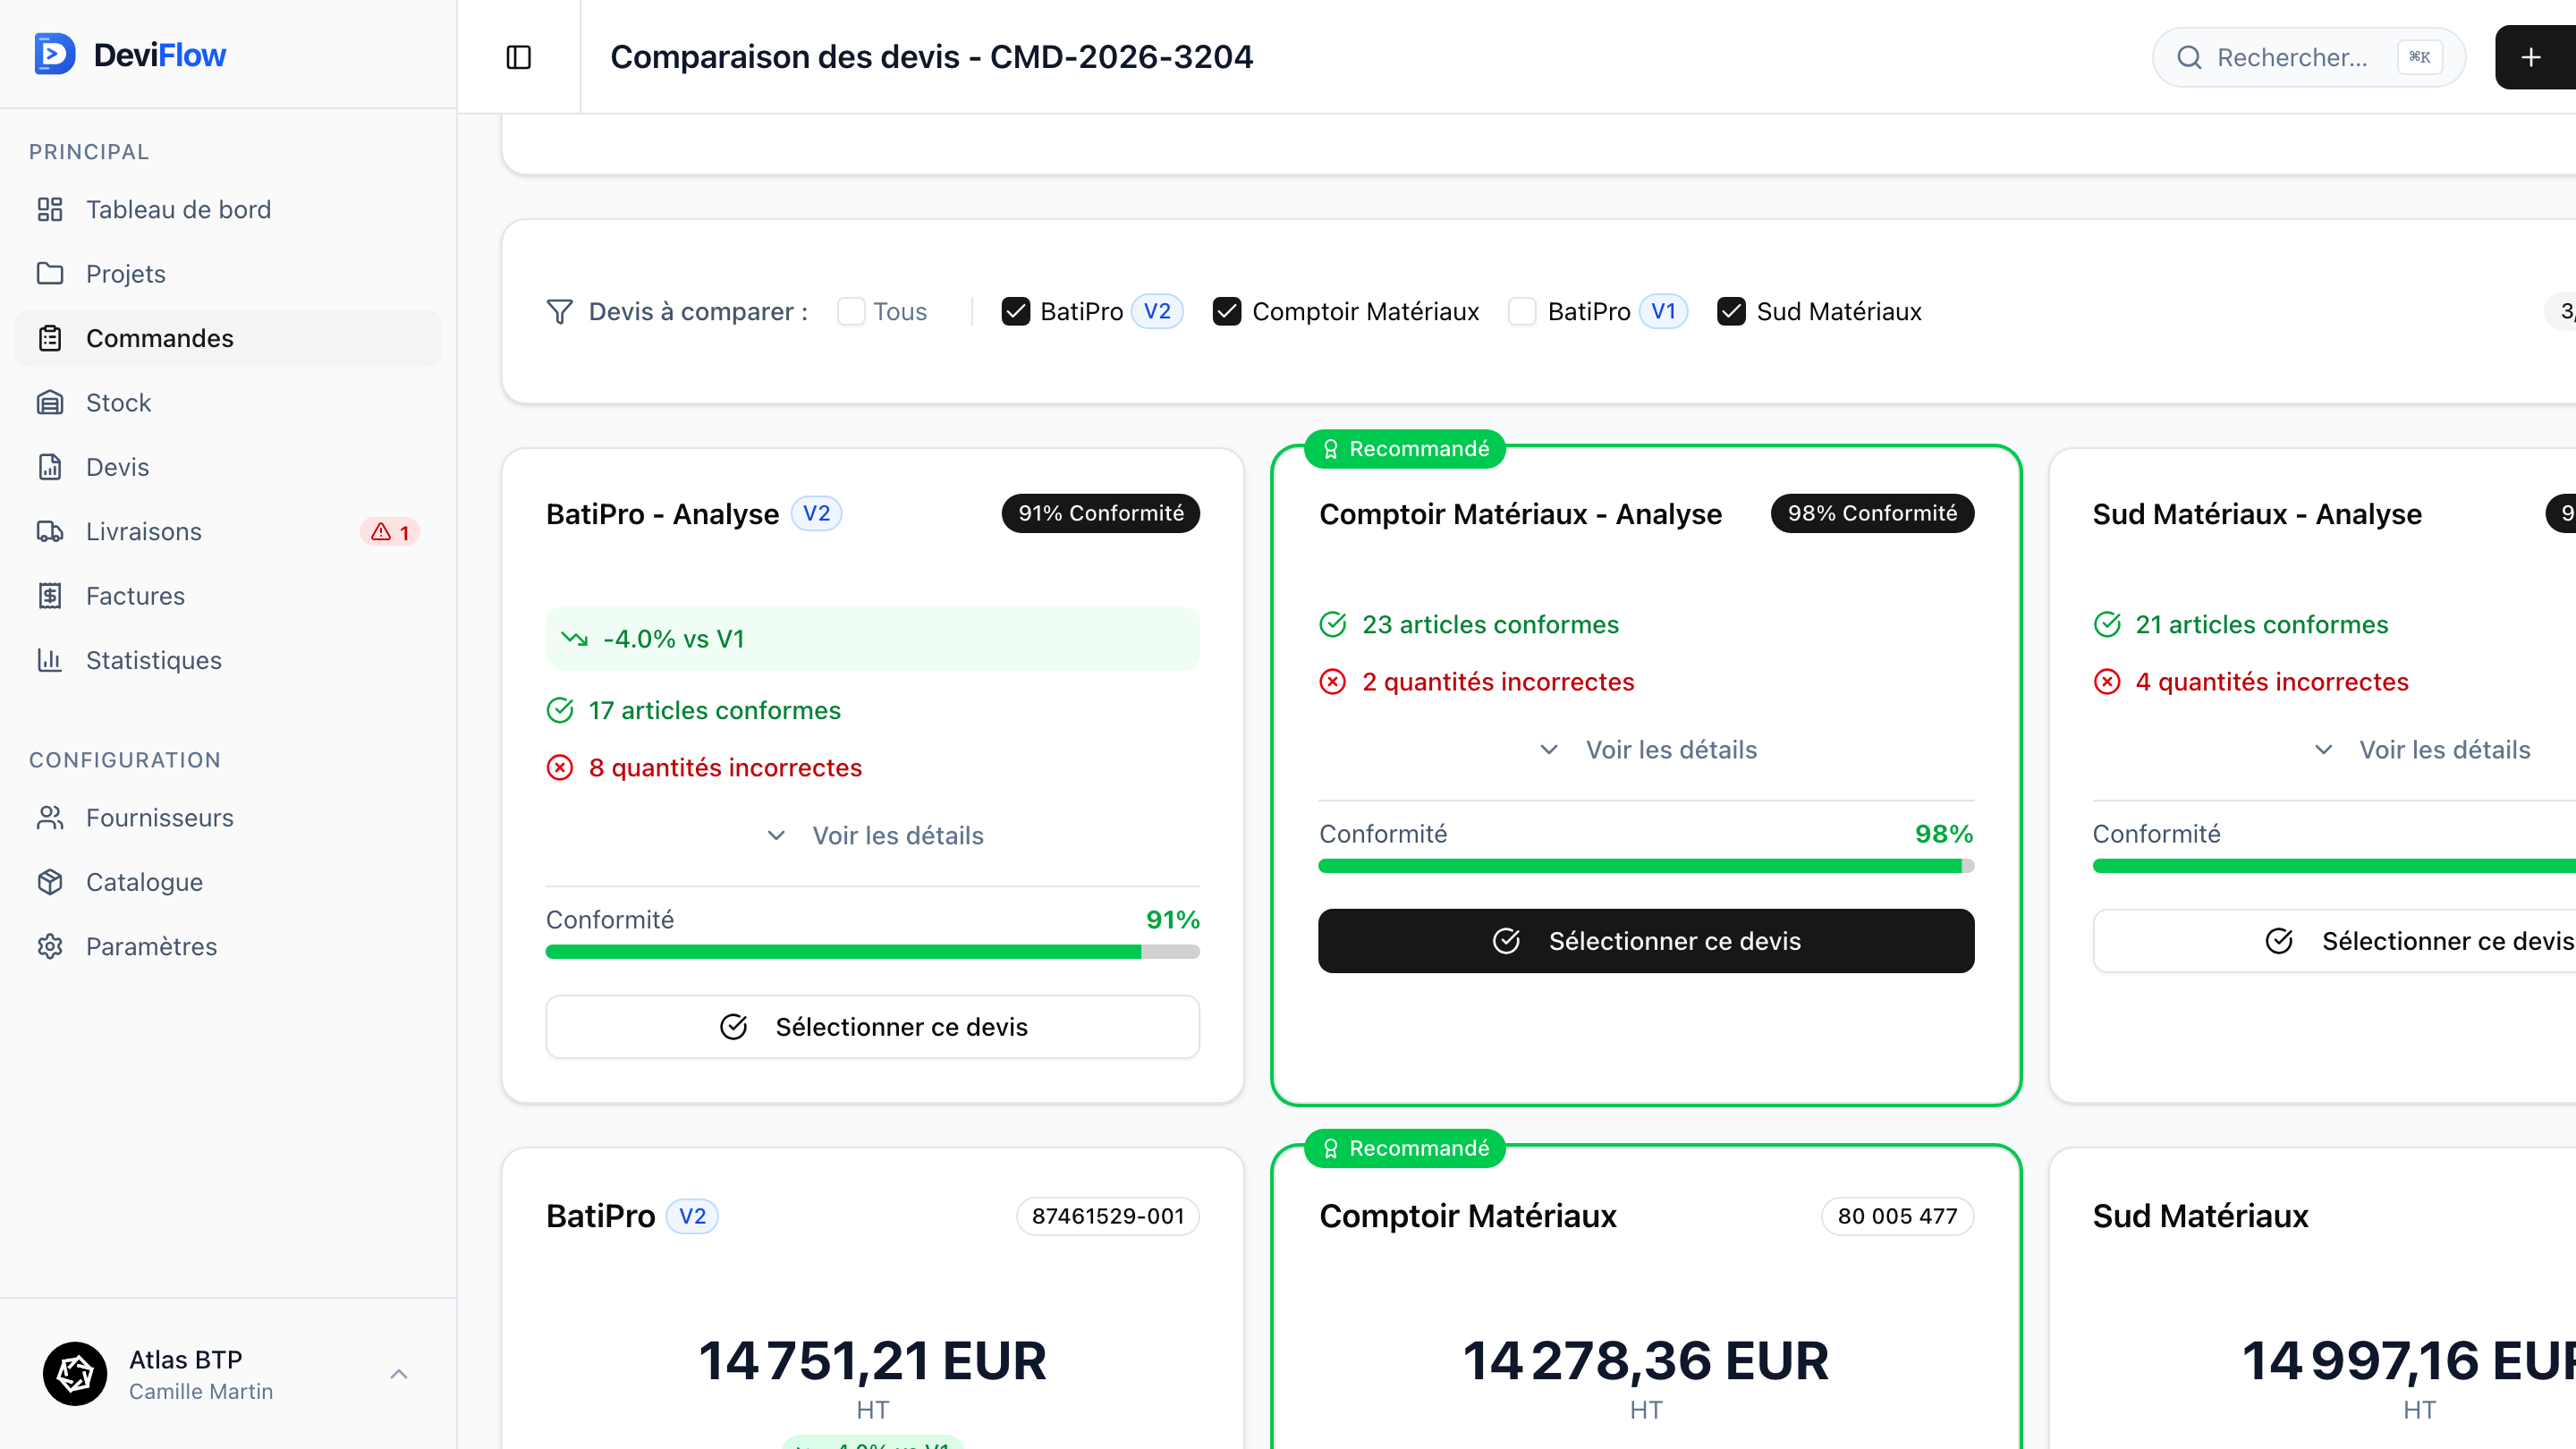Viewport: 2576px width, 1449px height.
Task: Click the downward trend icon in -4.0% vs V1
Action: pyautogui.click(x=574, y=638)
